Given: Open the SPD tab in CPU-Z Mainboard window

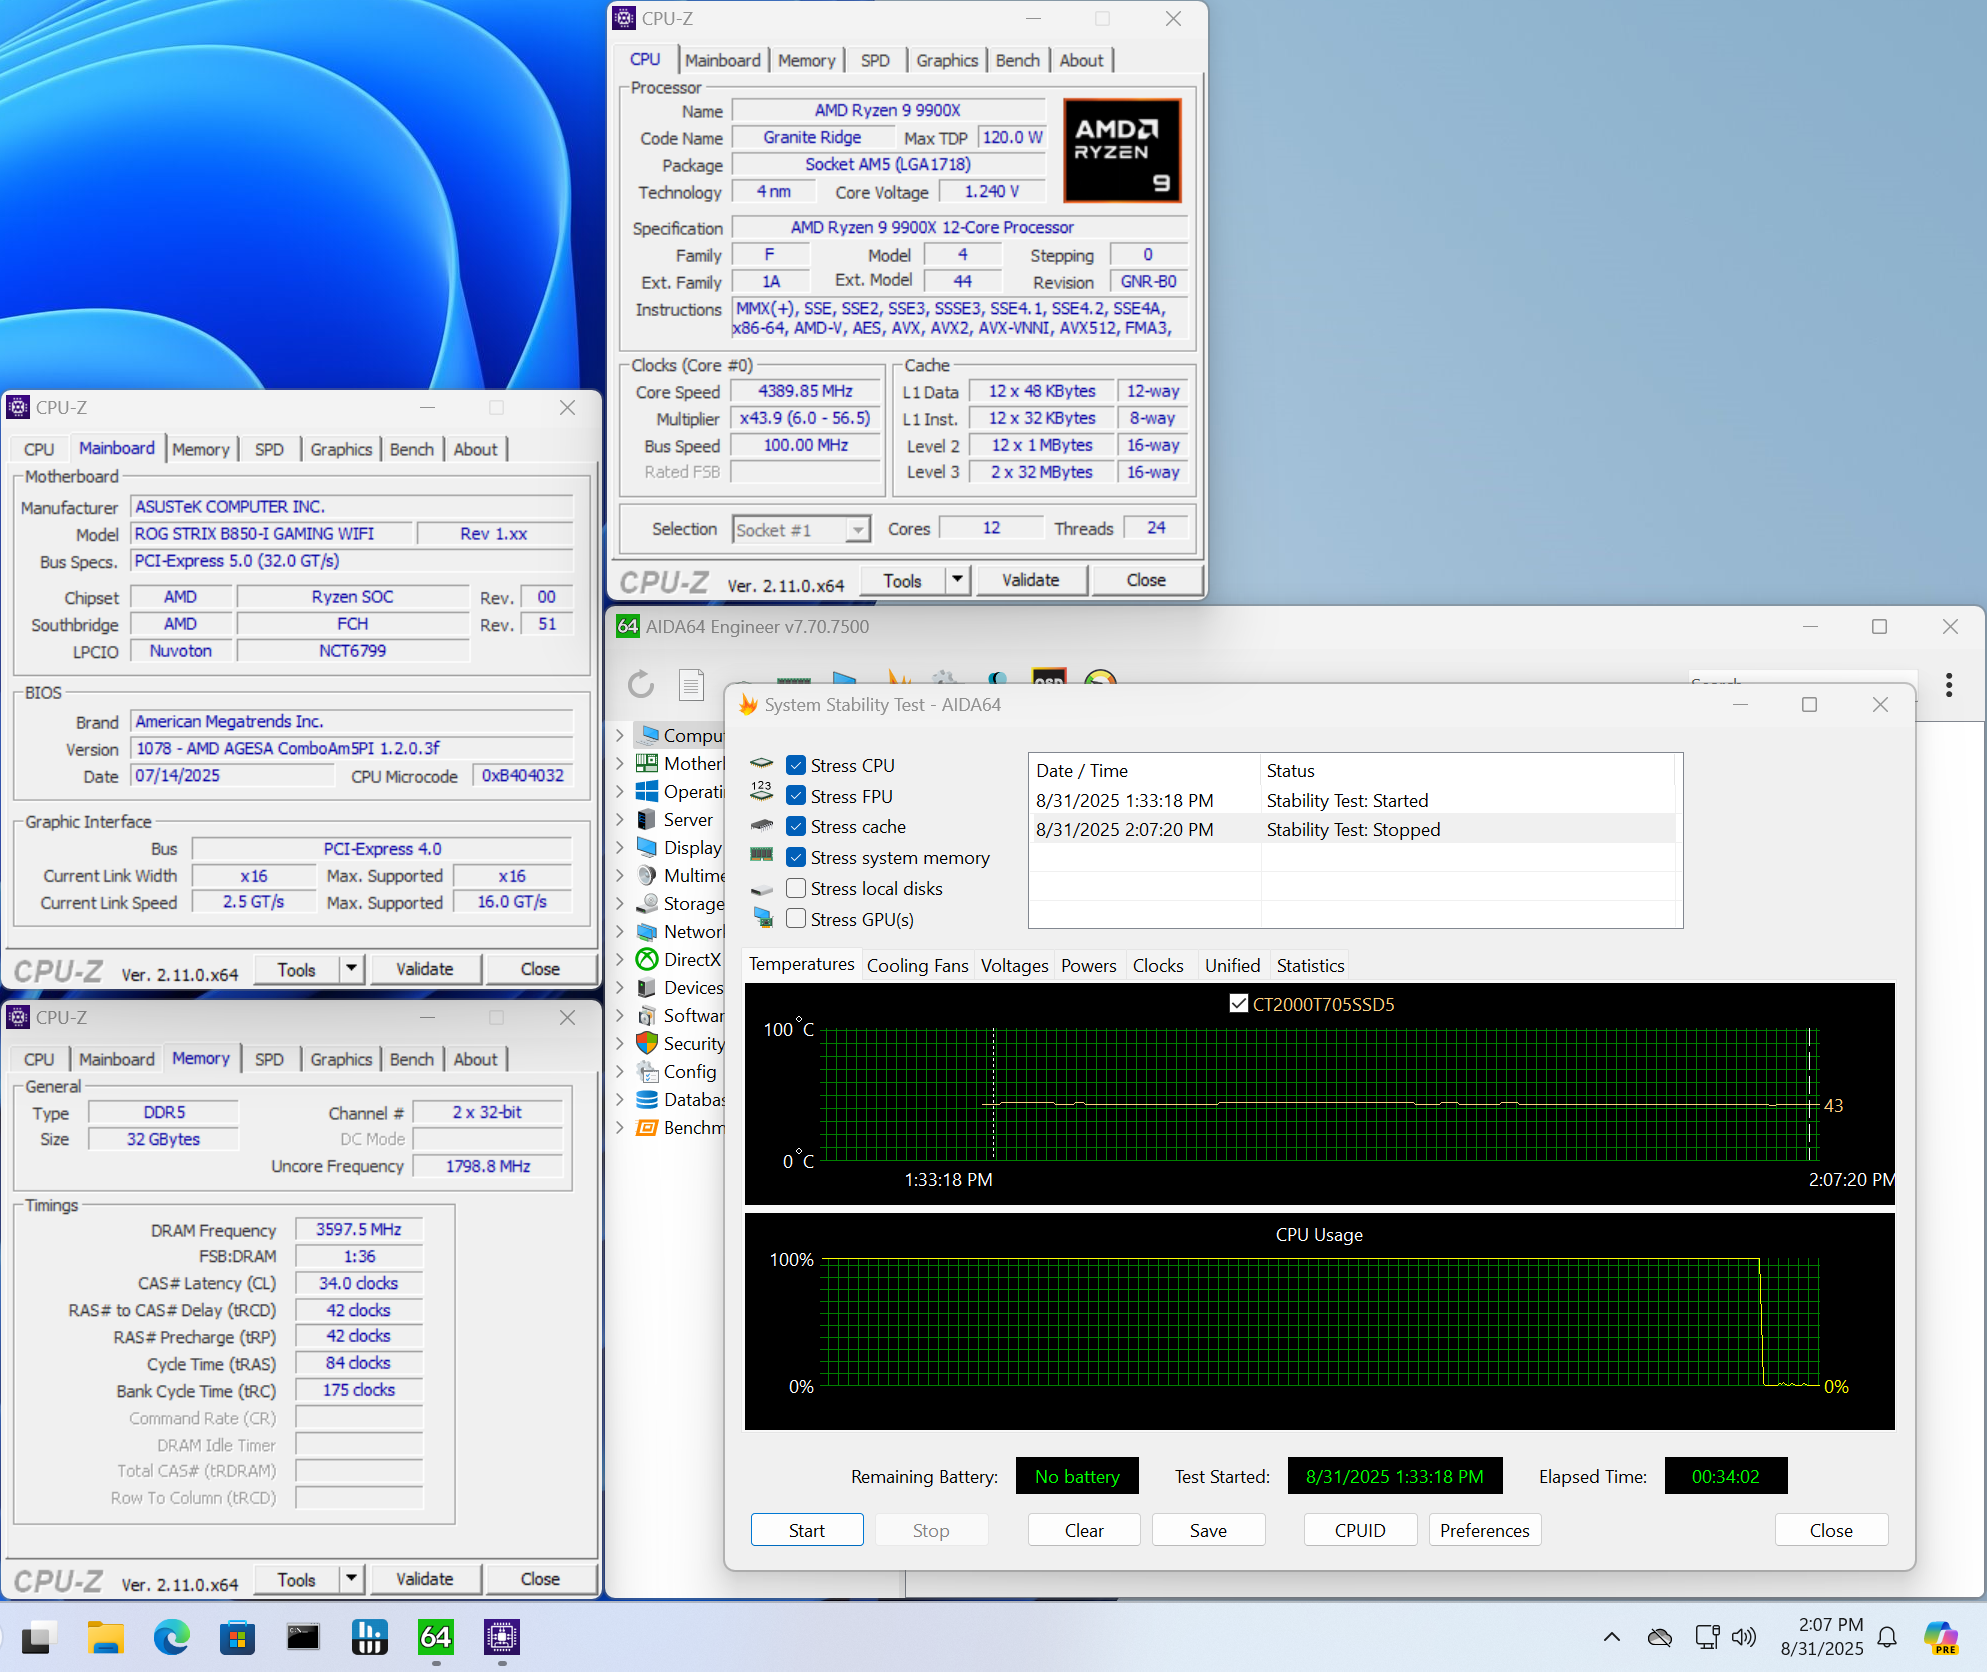Looking at the screenshot, I should click(269, 449).
